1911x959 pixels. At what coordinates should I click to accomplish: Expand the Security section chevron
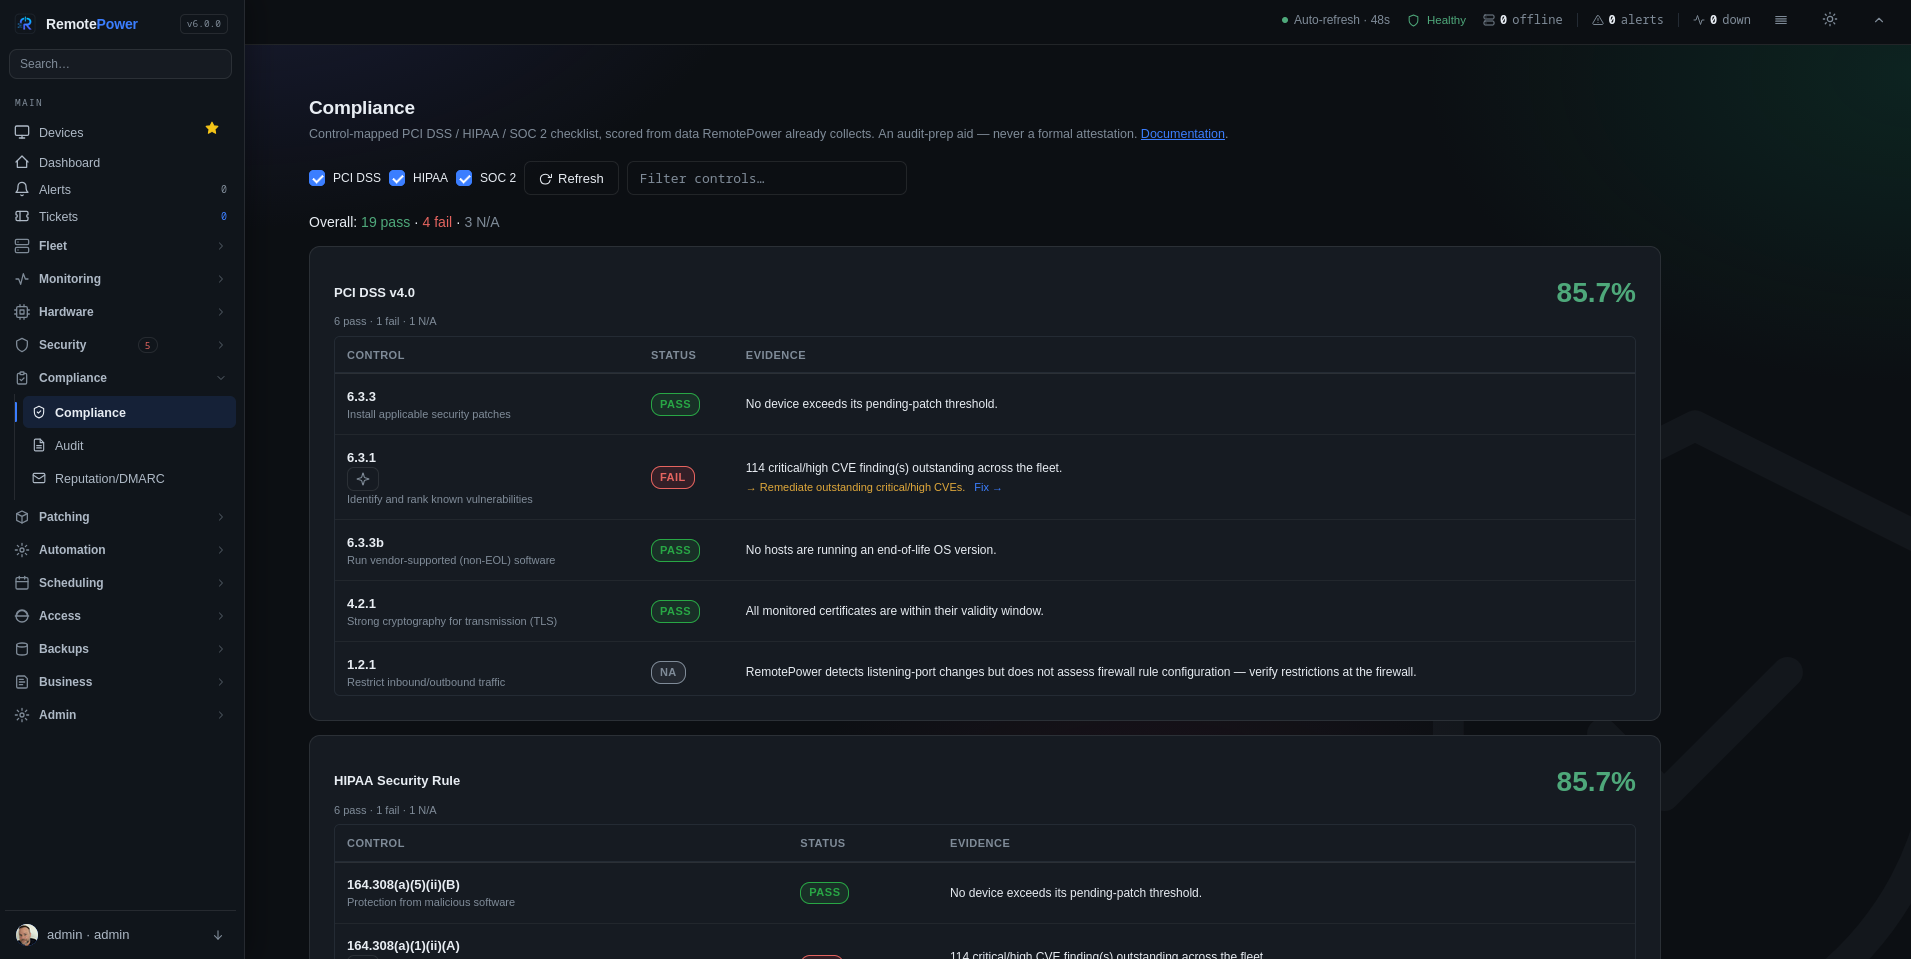221,345
